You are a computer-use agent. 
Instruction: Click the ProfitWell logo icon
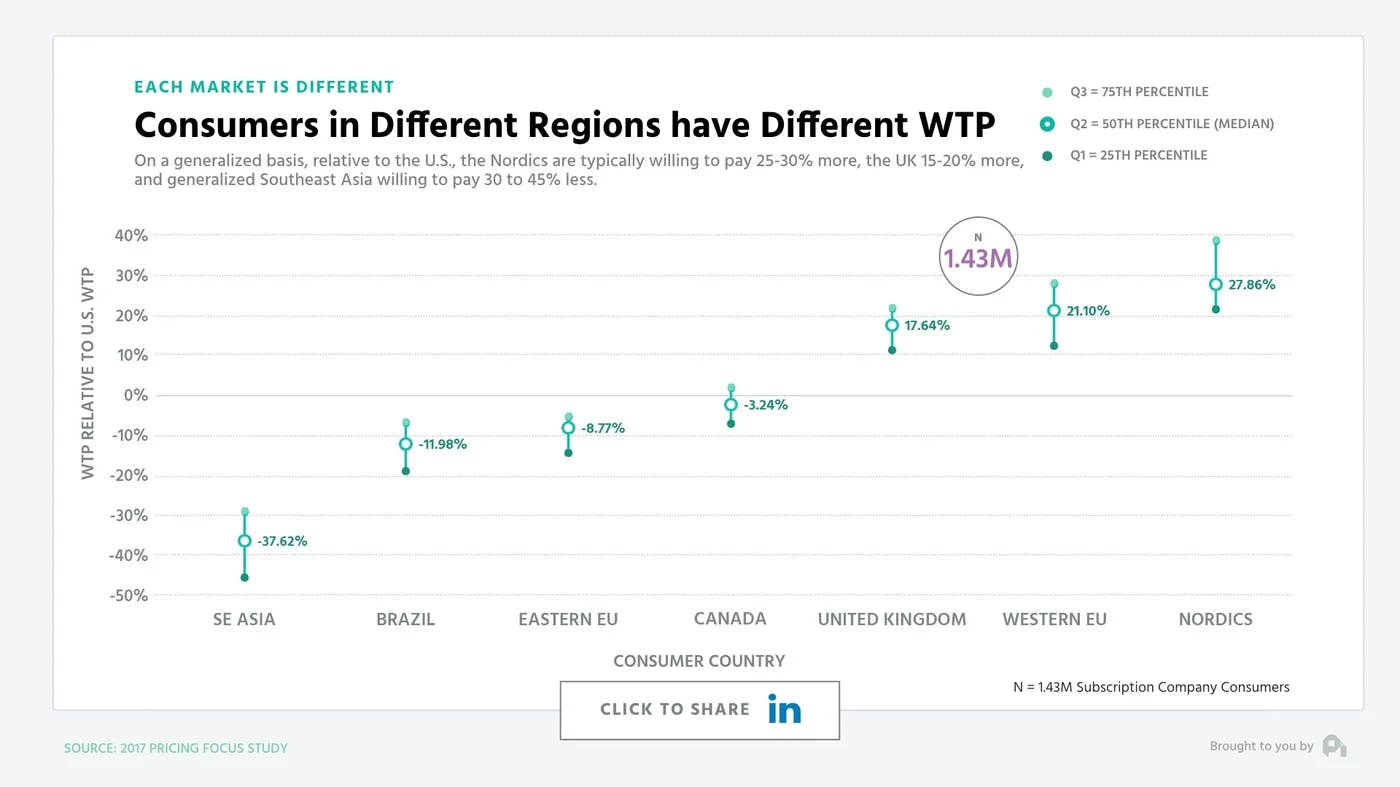(1334, 746)
